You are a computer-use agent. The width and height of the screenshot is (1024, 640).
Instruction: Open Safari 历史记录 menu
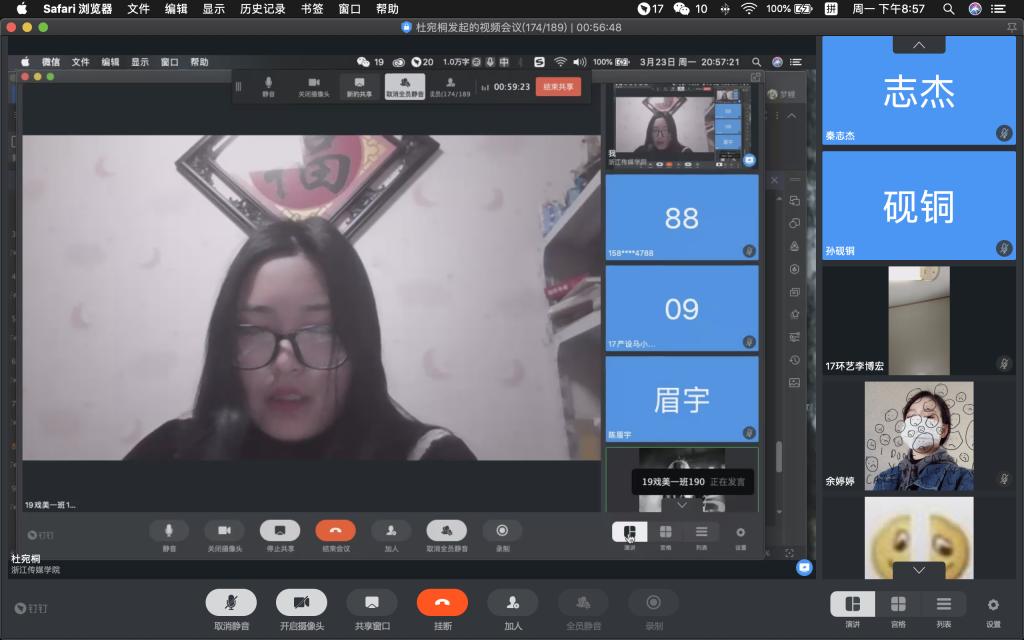(x=262, y=9)
